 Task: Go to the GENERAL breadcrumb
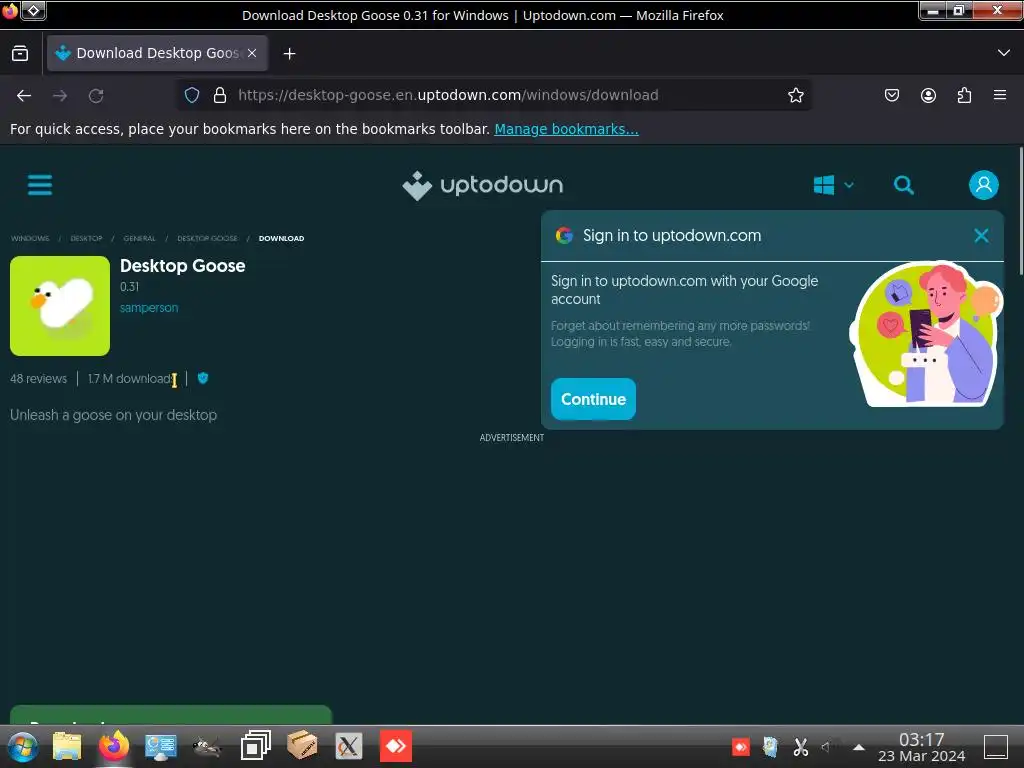click(140, 238)
